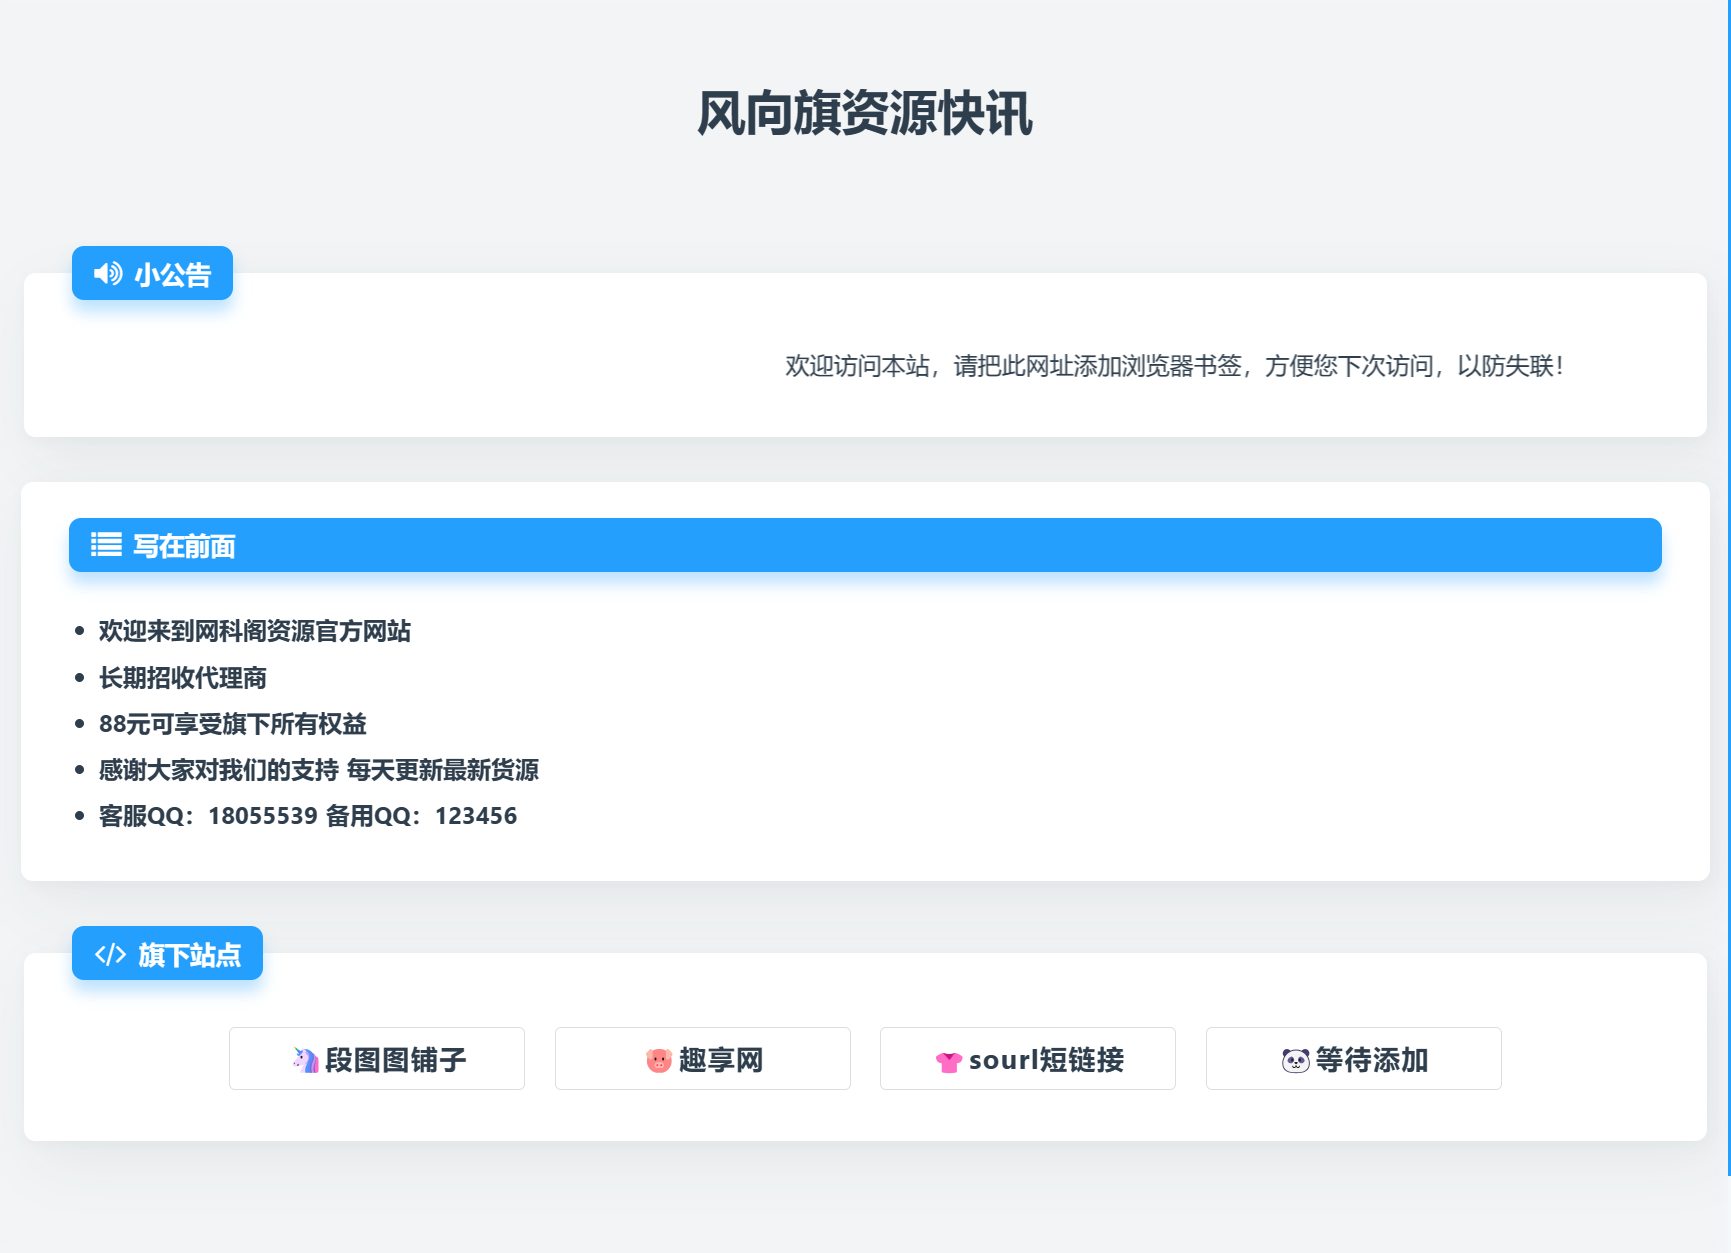Open the 段图图铺子 site link
This screenshot has height=1253, width=1731.
coord(377,1059)
